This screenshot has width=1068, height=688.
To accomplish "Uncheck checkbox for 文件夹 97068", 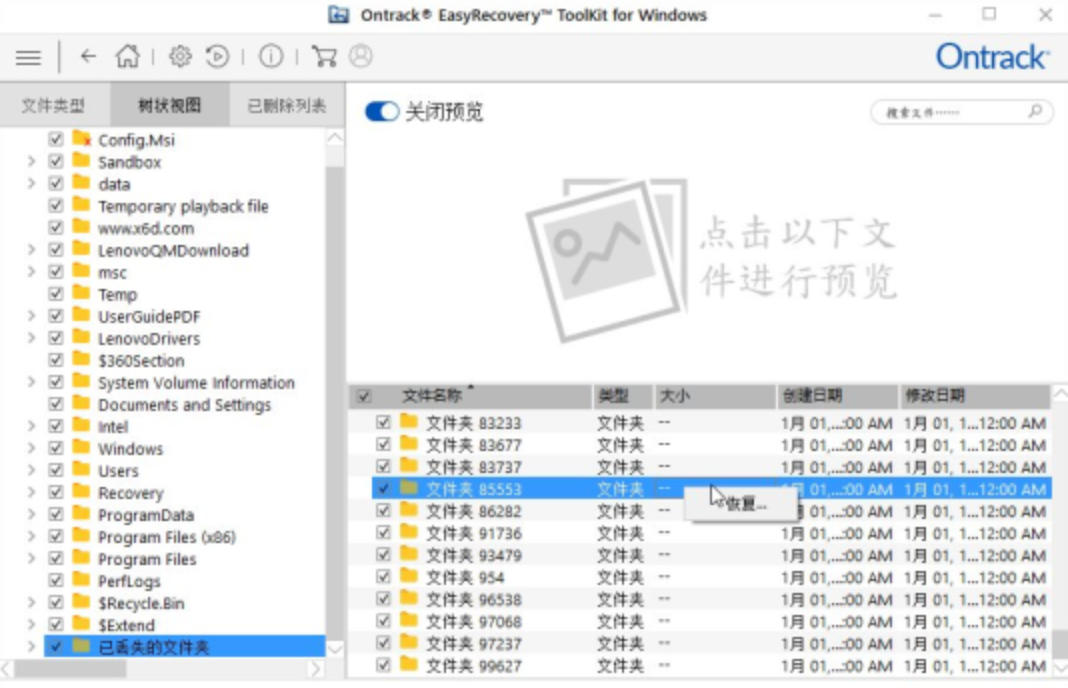I will pyautogui.click(x=383, y=621).
